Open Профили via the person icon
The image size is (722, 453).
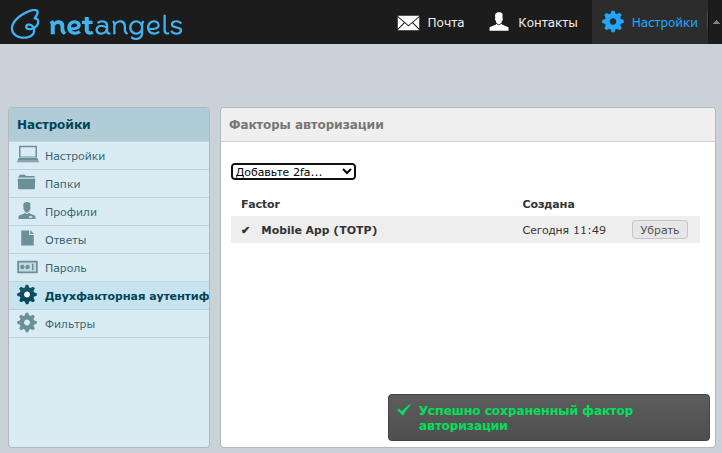pyautogui.click(x=28, y=211)
